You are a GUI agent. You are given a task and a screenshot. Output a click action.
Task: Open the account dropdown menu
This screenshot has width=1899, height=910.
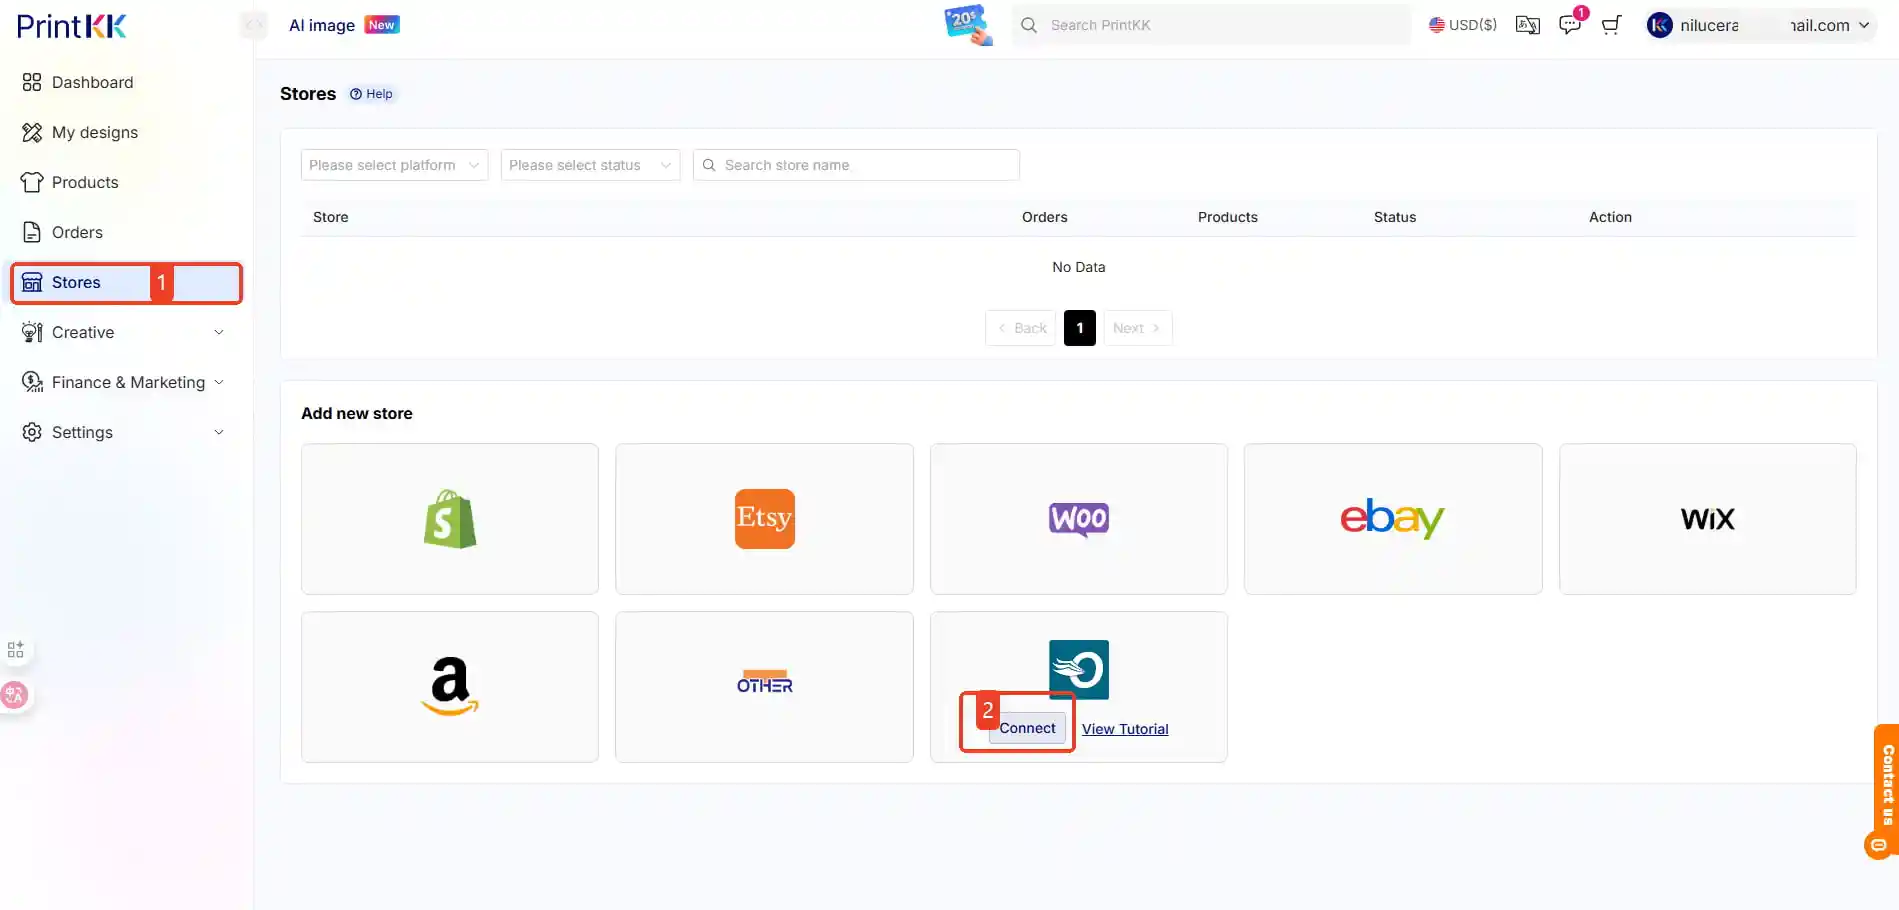[1863, 25]
